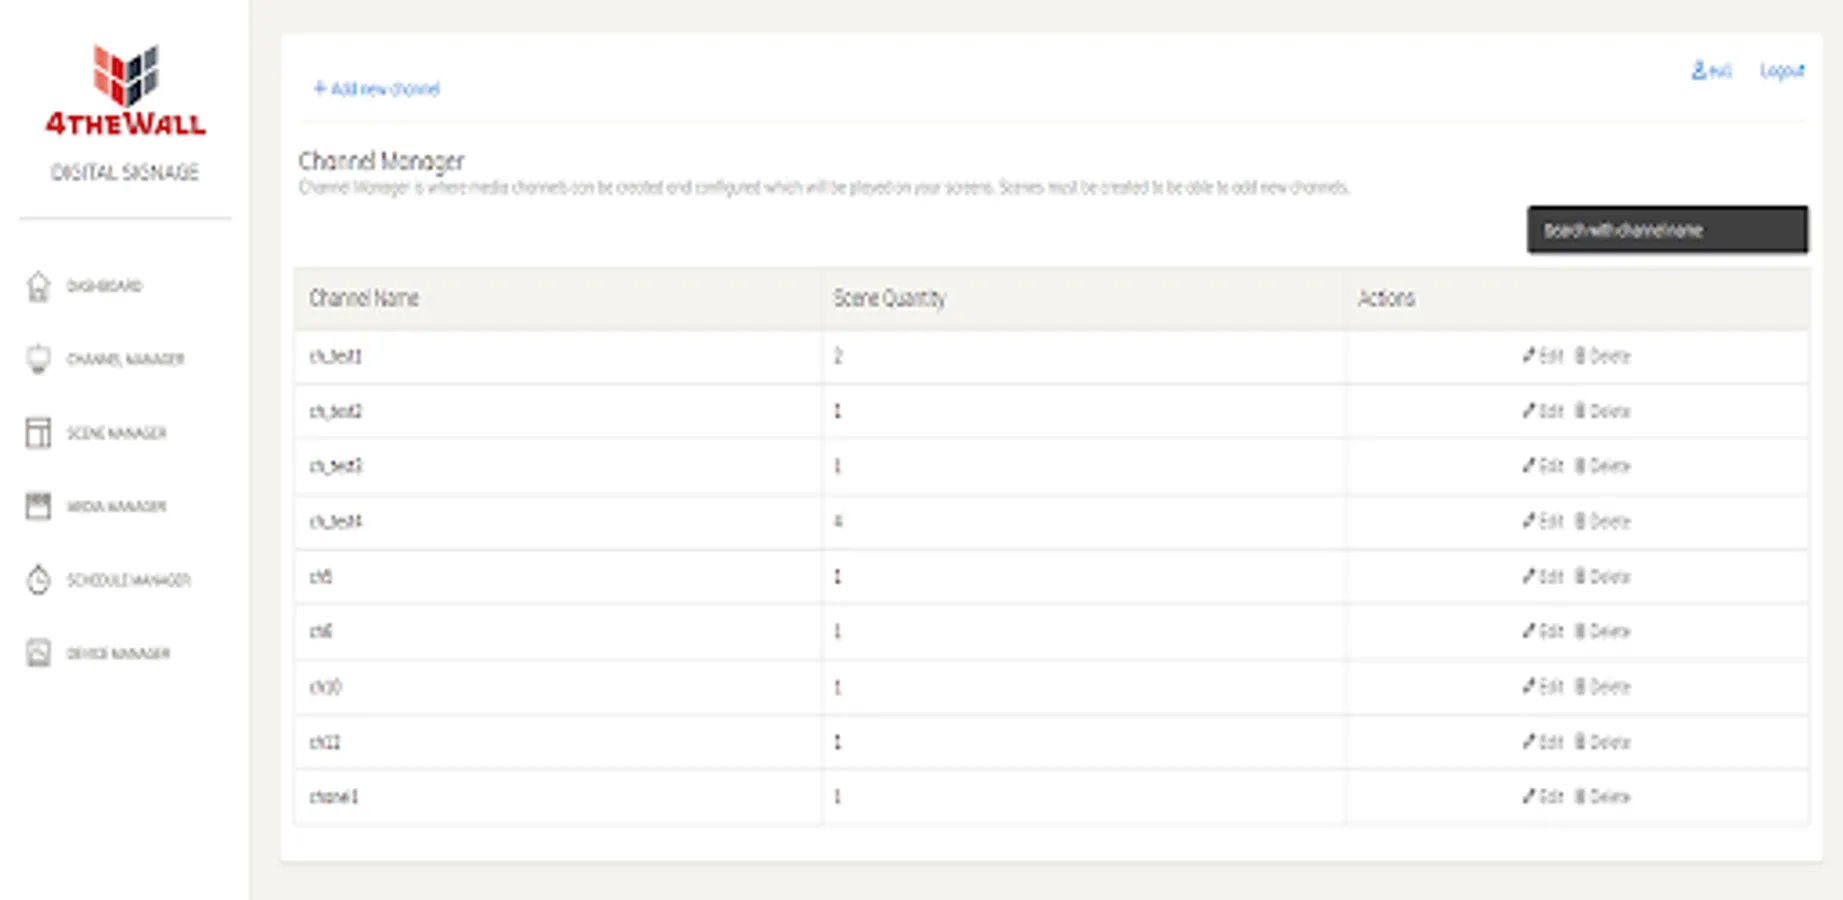This screenshot has height=900, width=1843.
Task: Click the 4TheWall logo
Action: (125, 90)
